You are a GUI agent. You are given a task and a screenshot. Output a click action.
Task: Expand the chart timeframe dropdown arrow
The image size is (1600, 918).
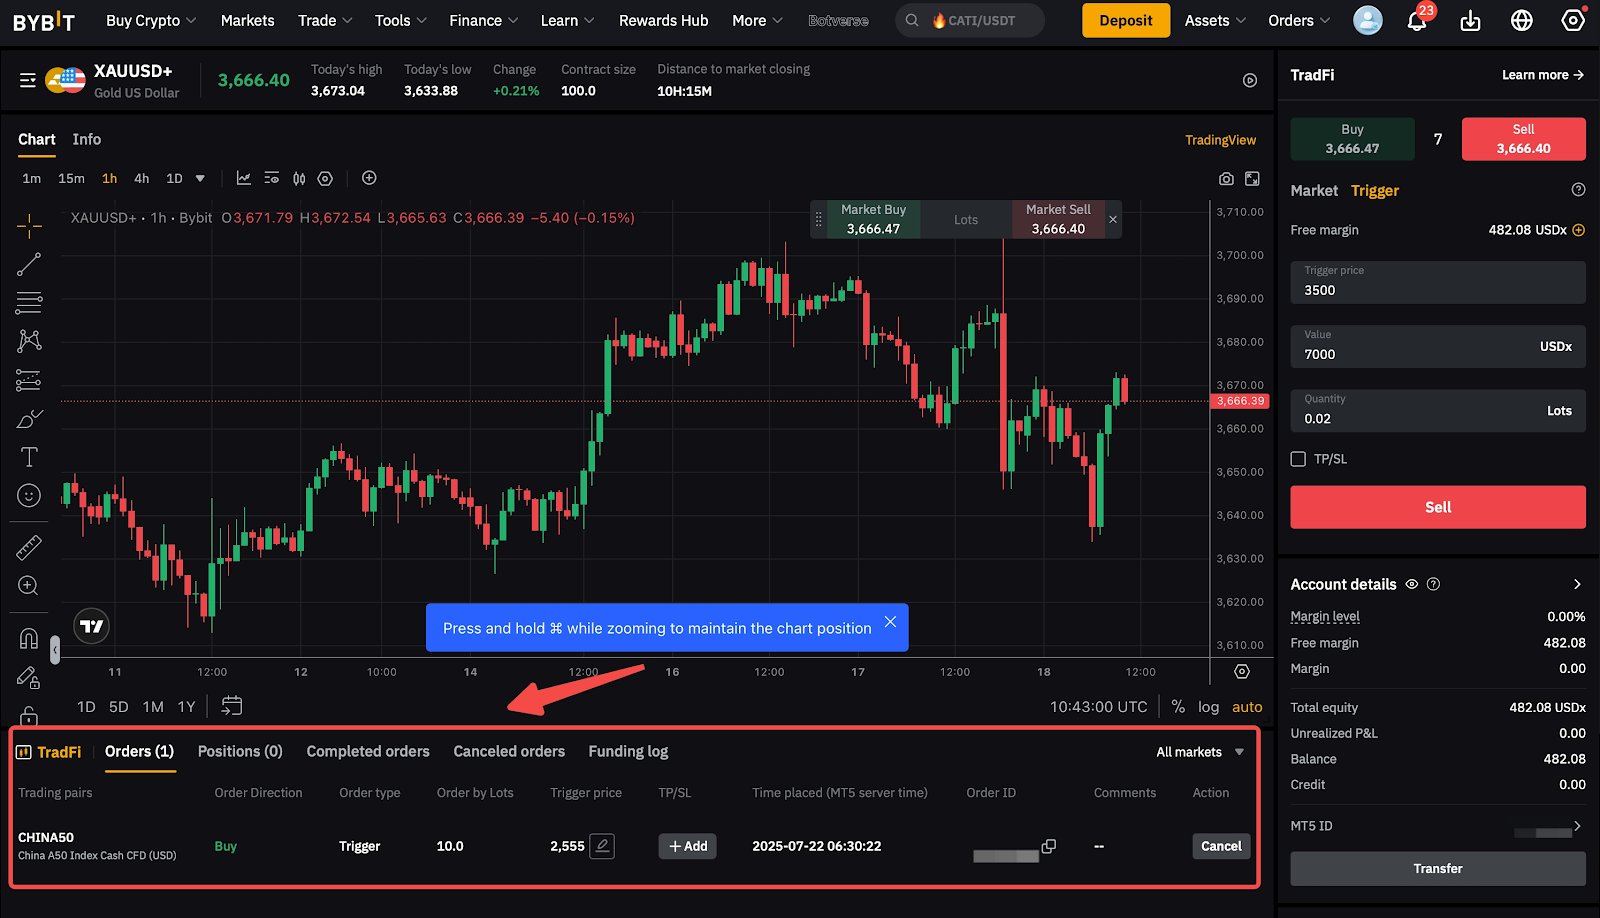(x=200, y=178)
